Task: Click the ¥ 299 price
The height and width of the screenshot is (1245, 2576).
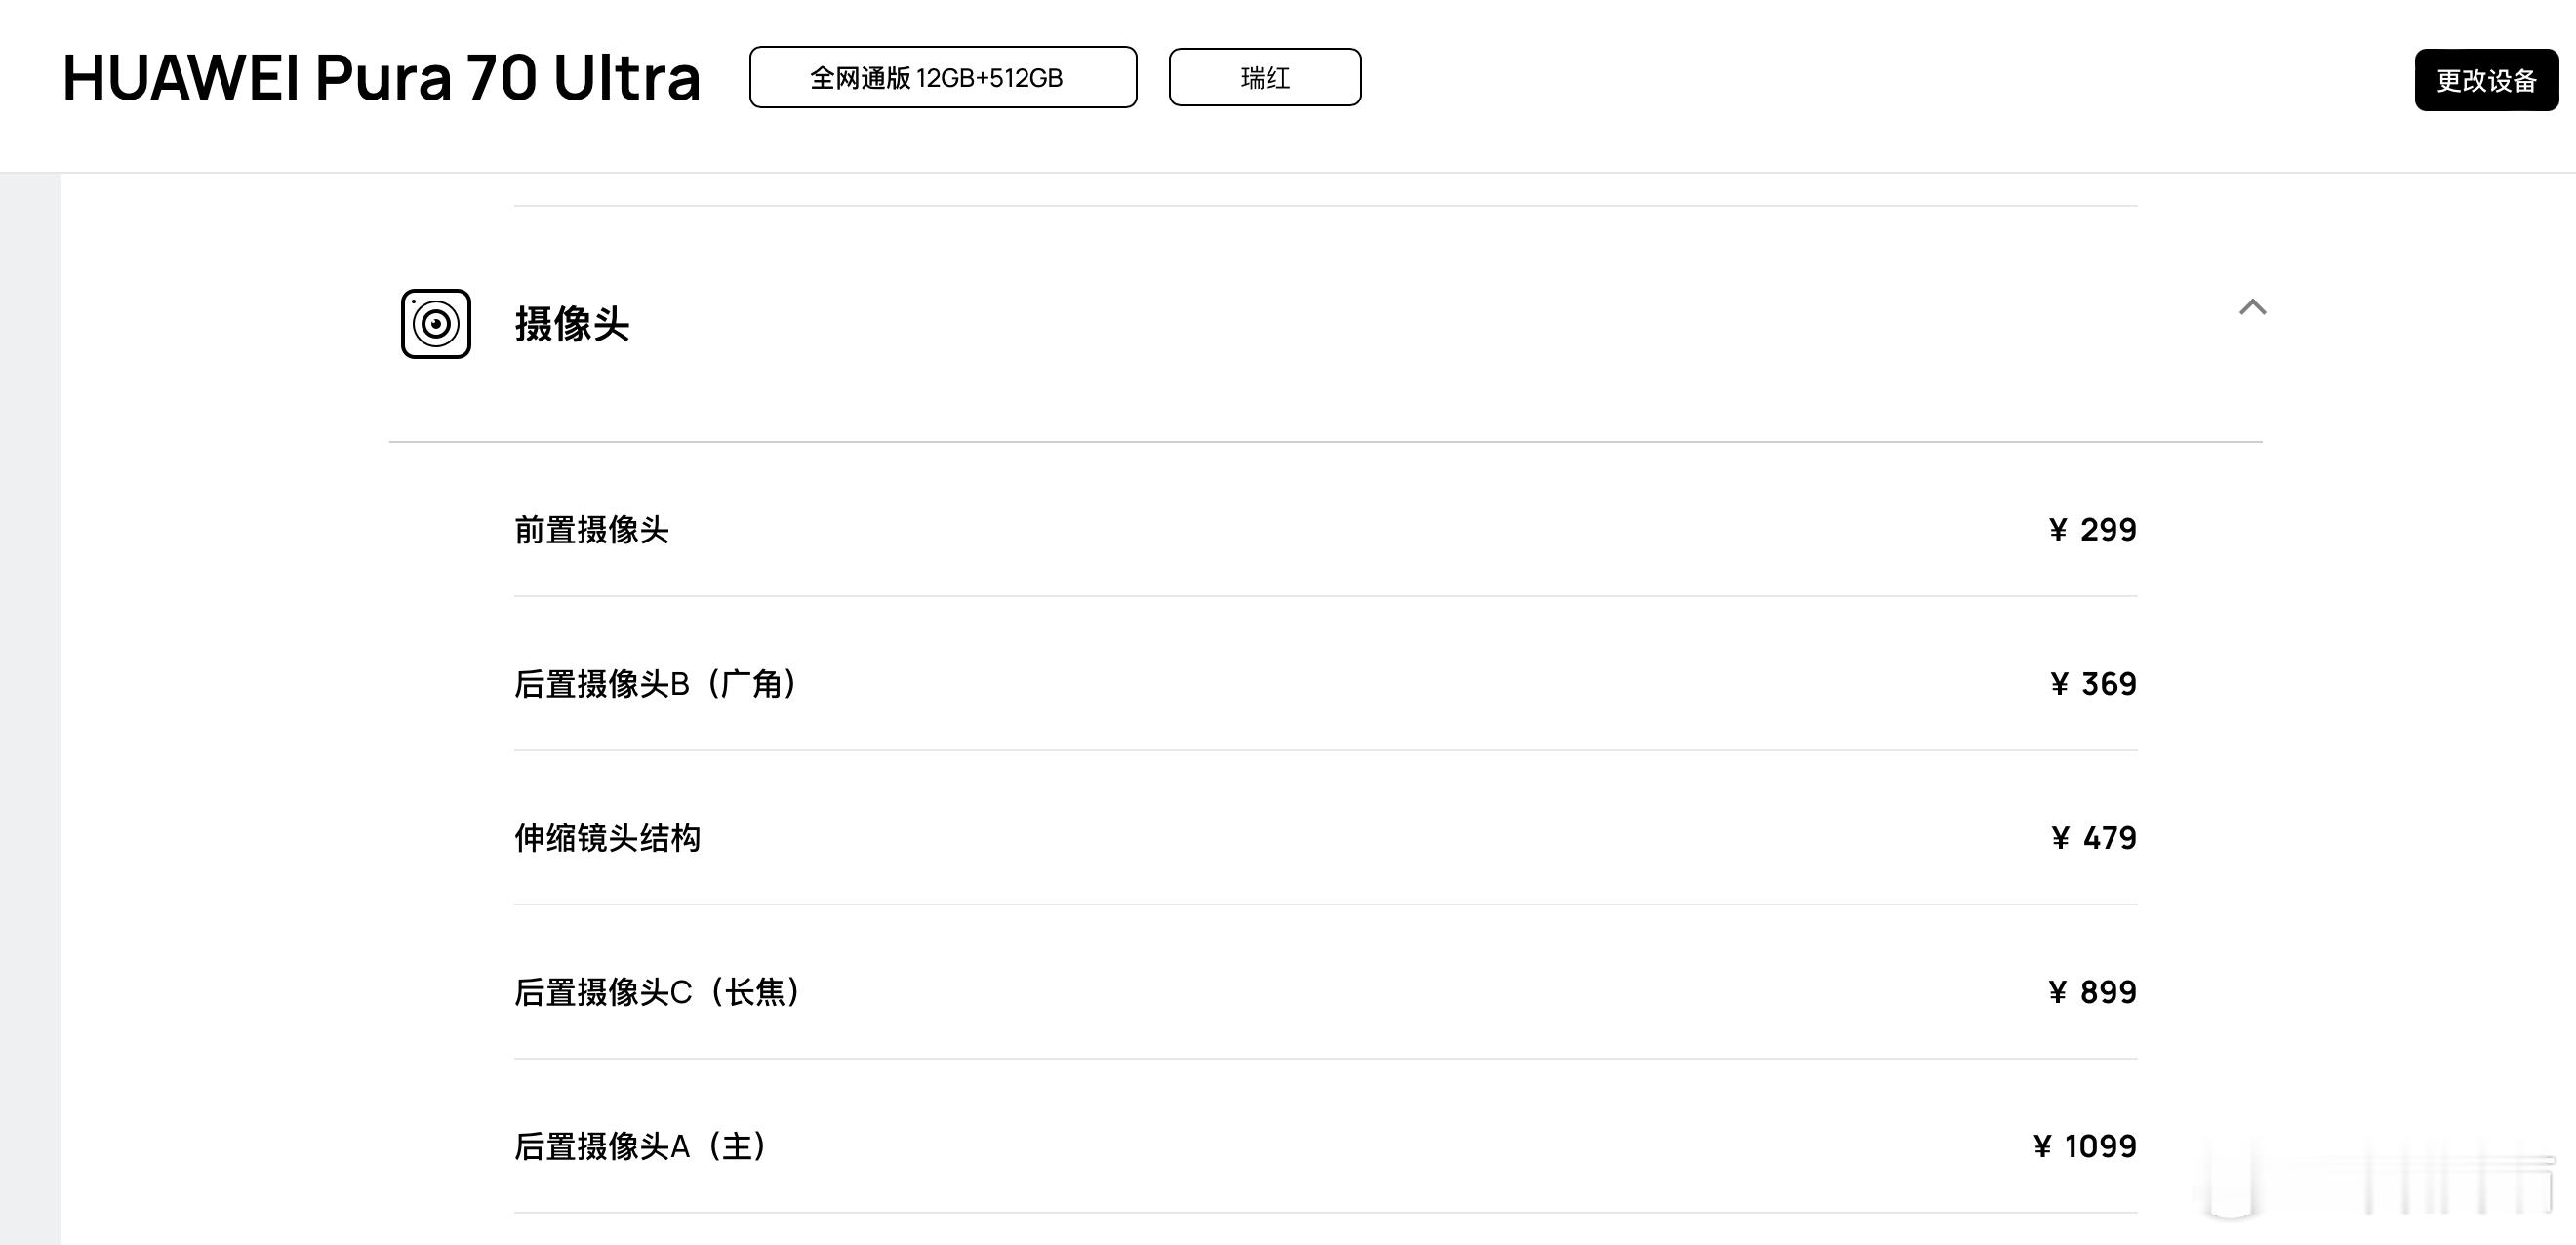Action: 2092,530
